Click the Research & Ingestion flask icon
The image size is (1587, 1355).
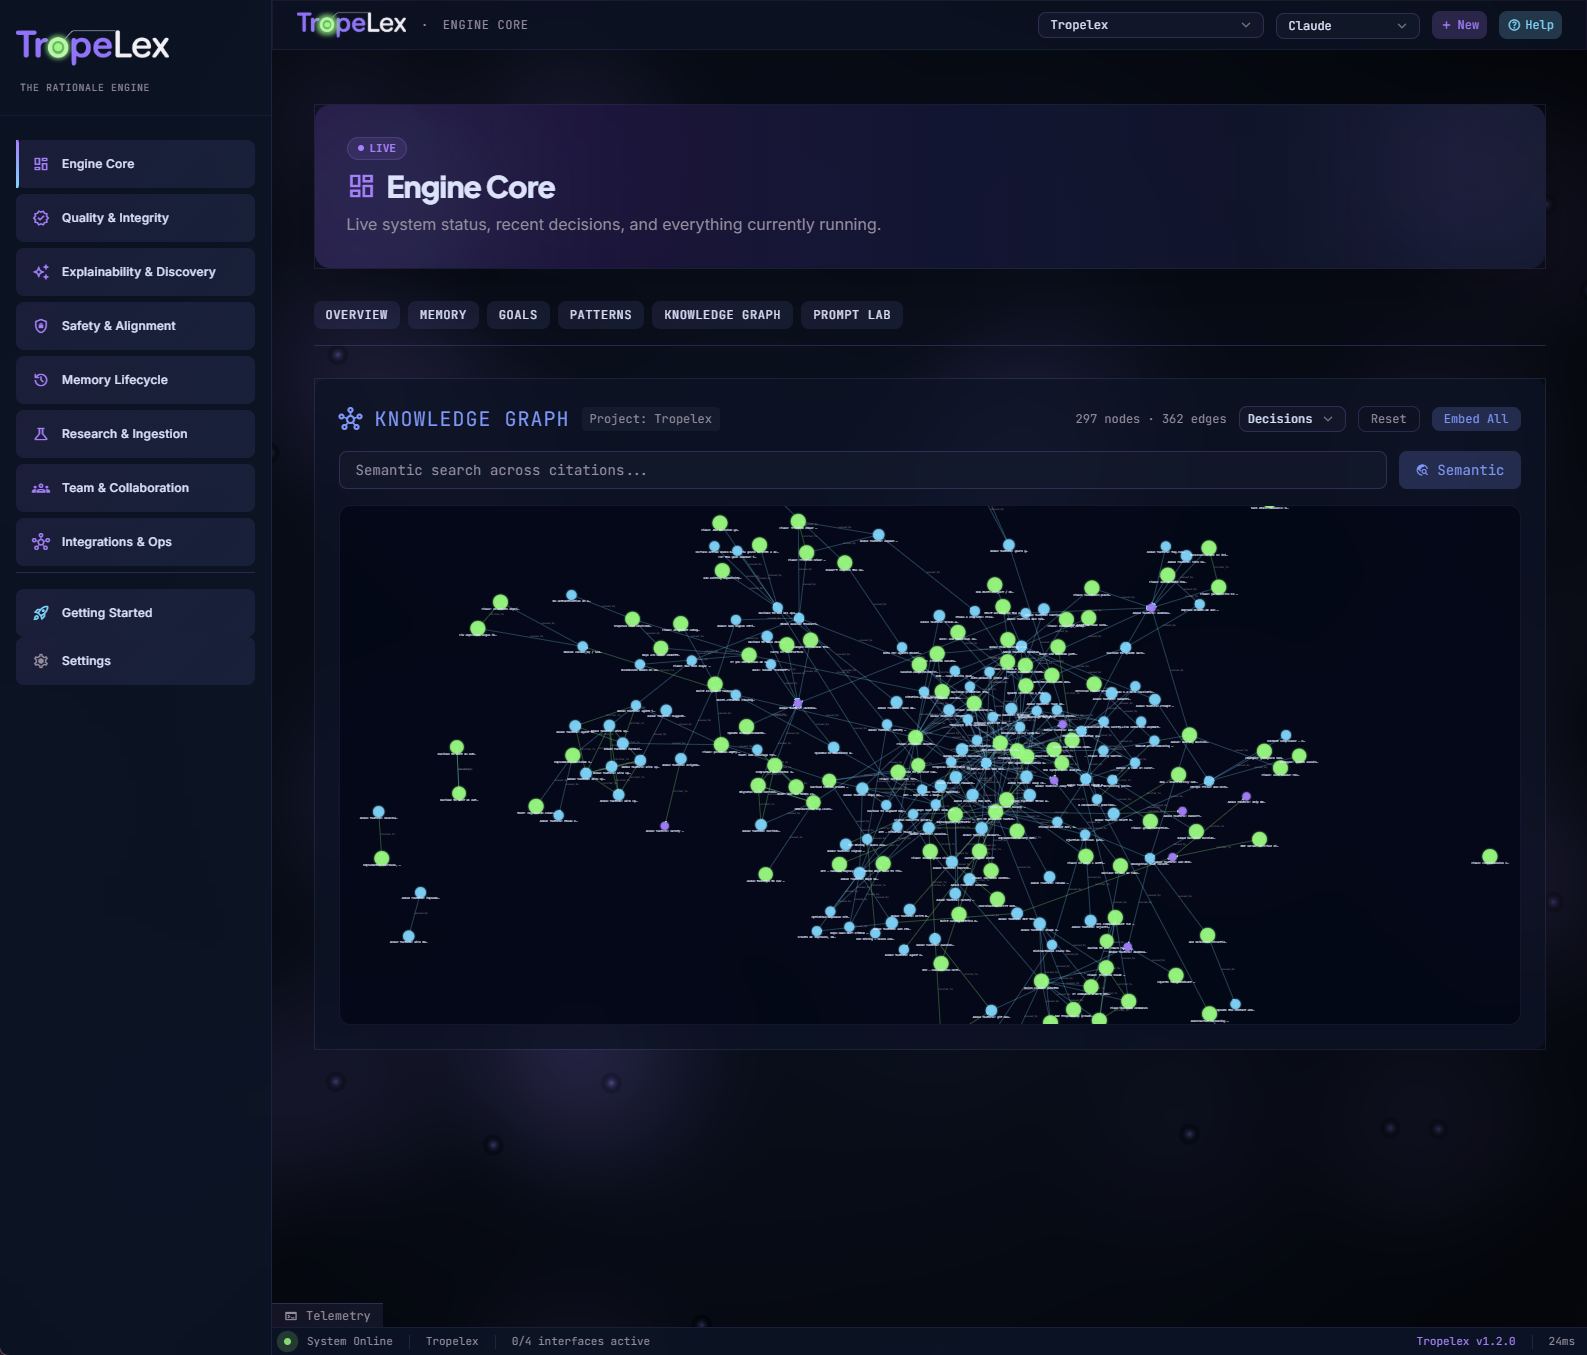[41, 434]
